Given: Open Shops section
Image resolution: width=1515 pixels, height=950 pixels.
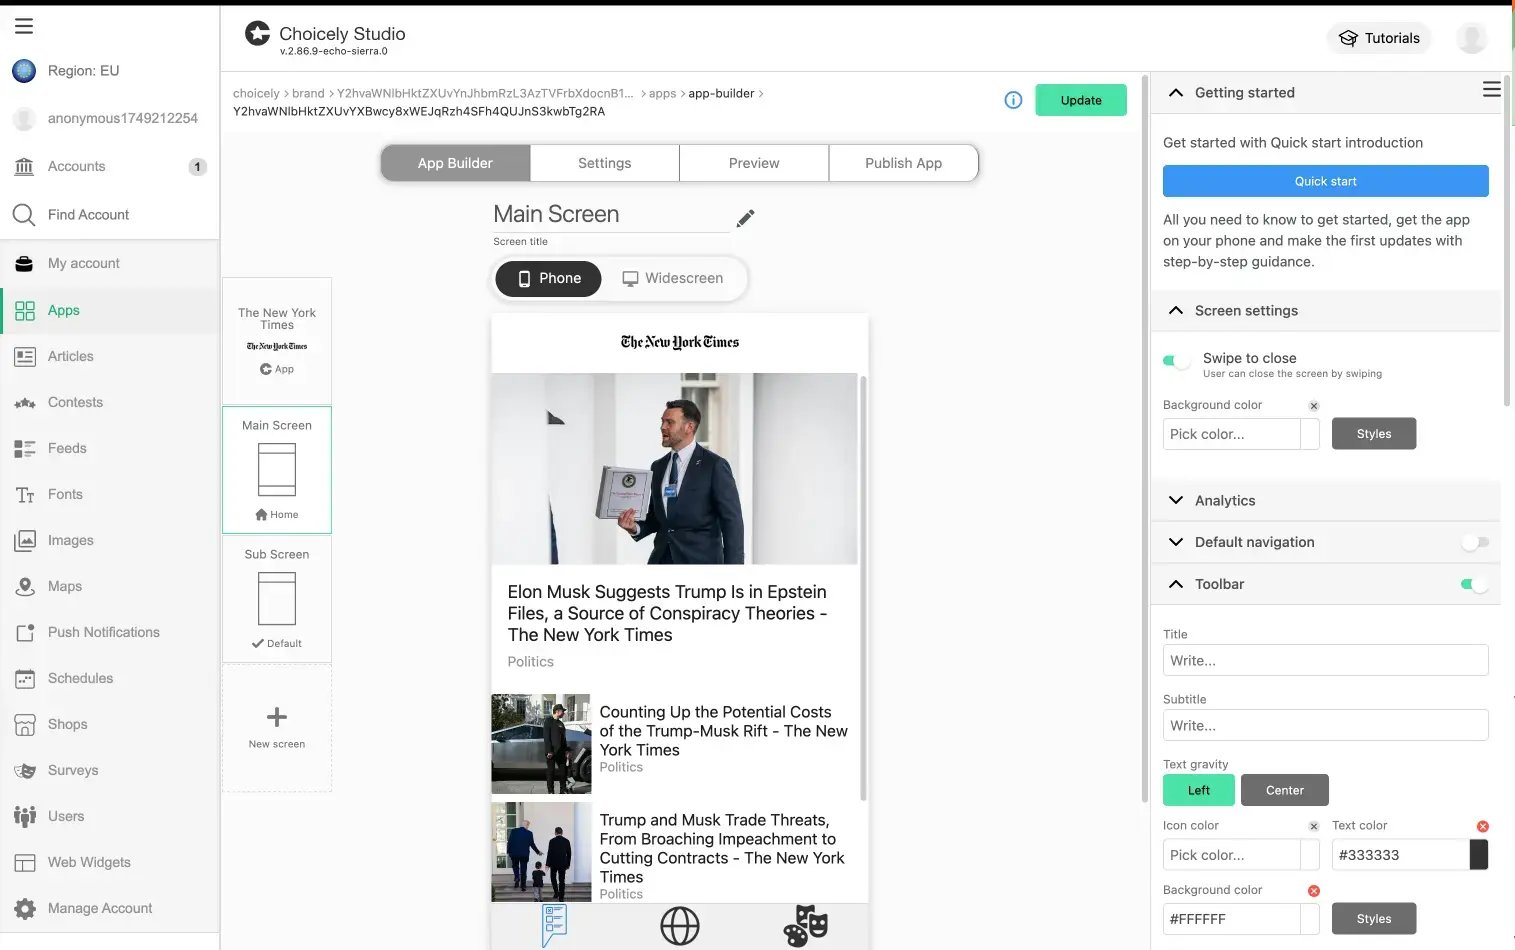Looking at the screenshot, I should pyautogui.click(x=109, y=724).
